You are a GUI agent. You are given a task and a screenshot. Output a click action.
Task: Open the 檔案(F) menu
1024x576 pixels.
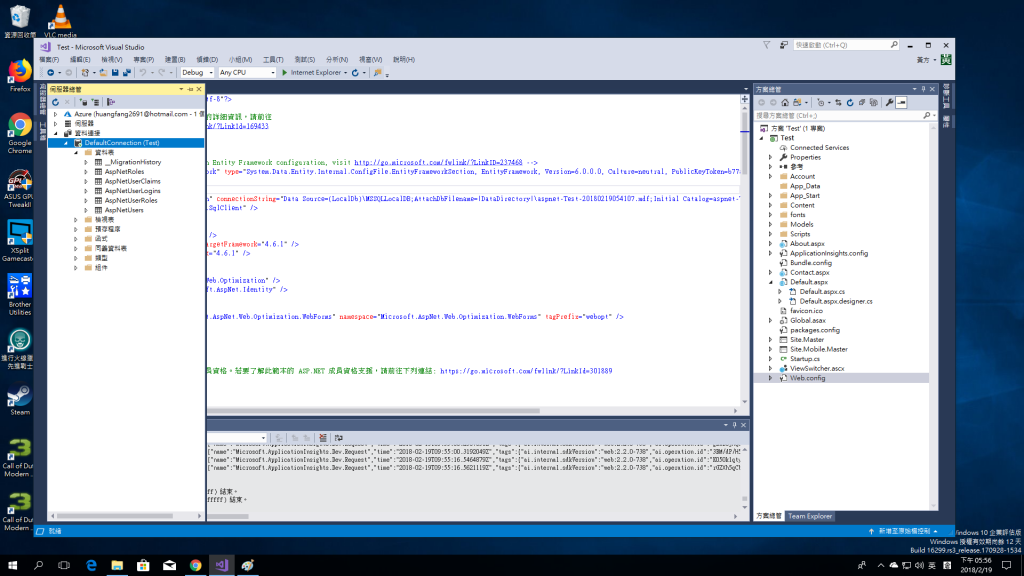(x=50, y=59)
